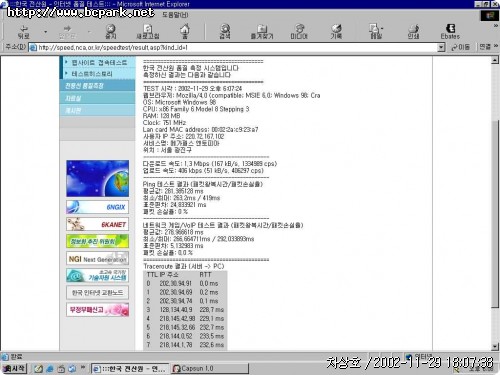Open the Back button history dropdown arrow
Viewport: 500px width, 375px height.
click(46, 32)
